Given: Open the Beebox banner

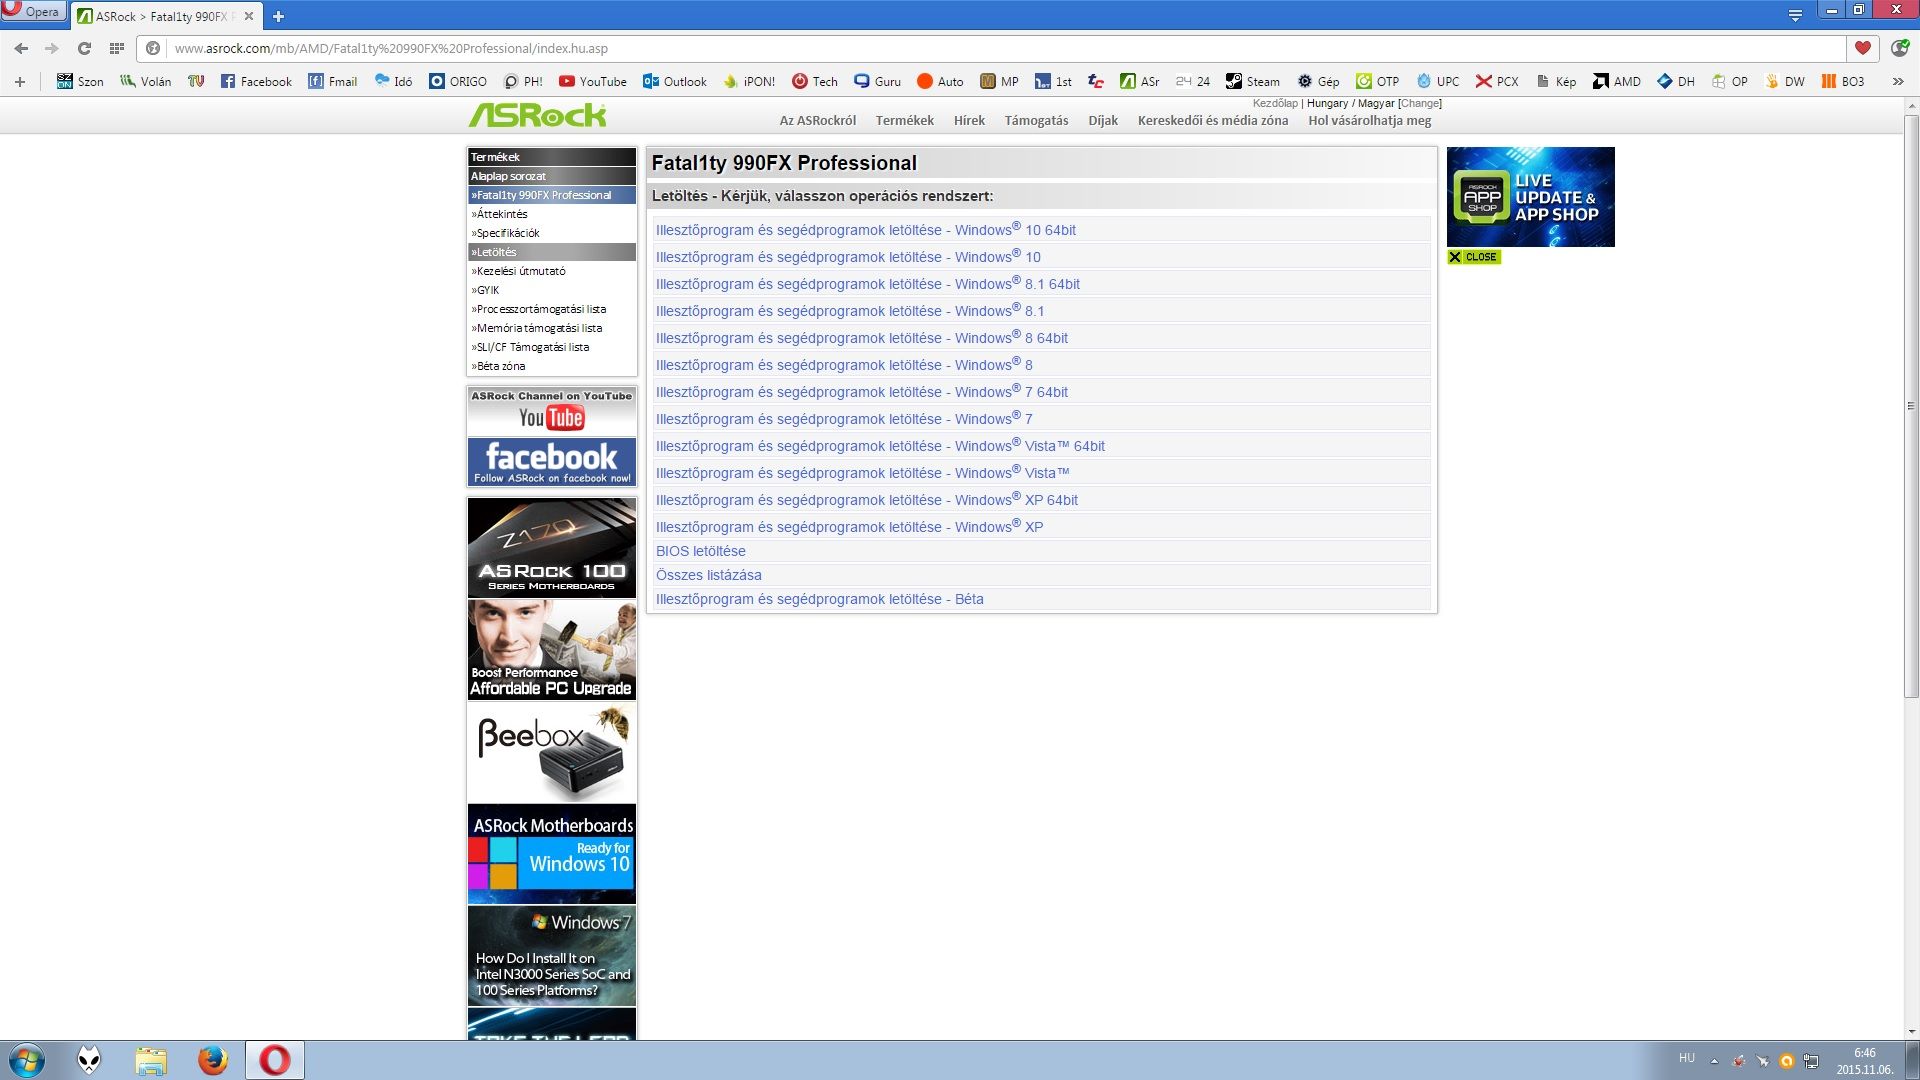Looking at the screenshot, I should pos(551,752).
